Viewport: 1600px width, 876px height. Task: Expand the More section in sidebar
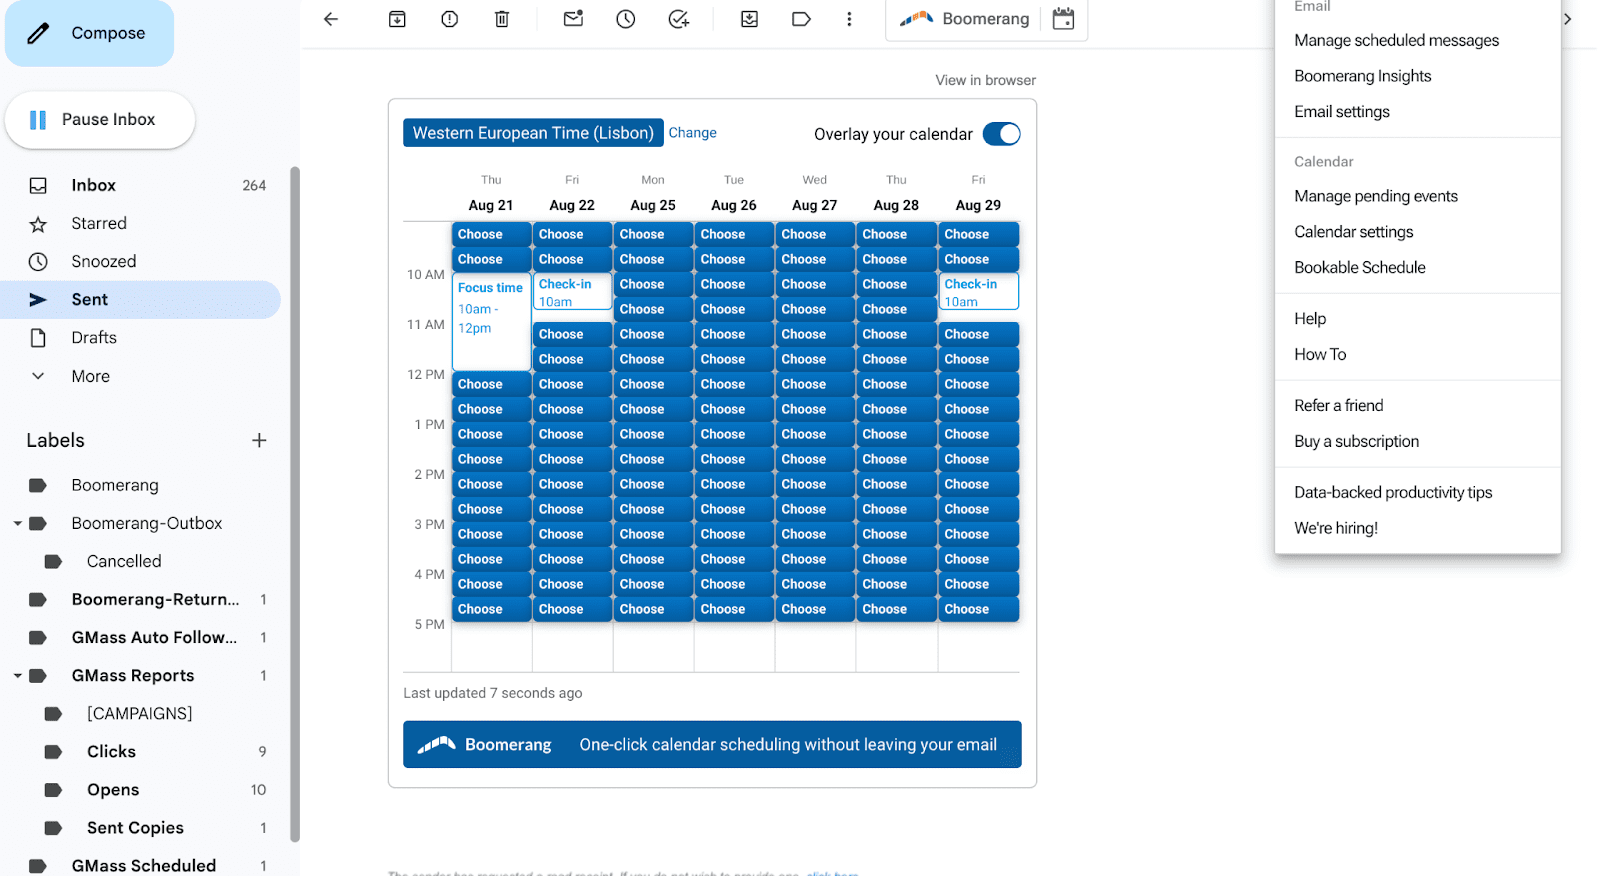coord(90,376)
